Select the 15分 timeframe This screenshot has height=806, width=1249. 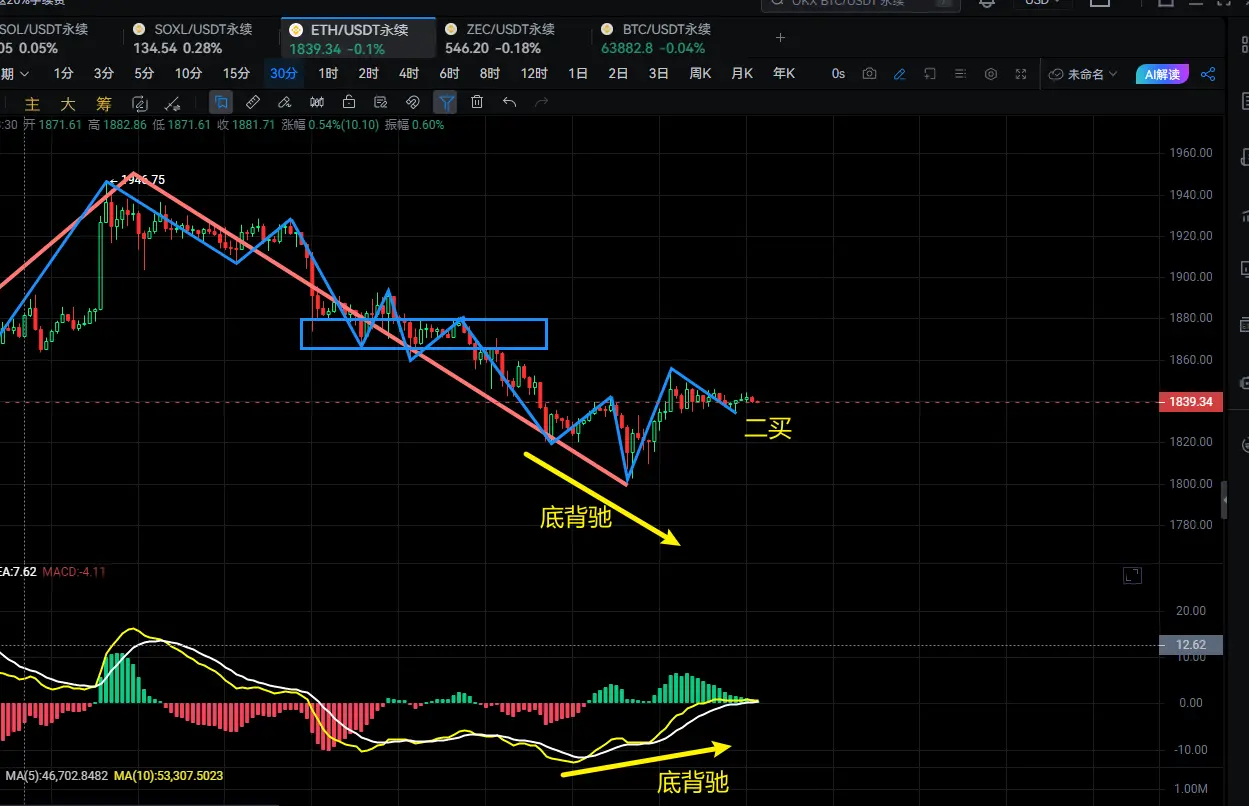(x=236, y=74)
